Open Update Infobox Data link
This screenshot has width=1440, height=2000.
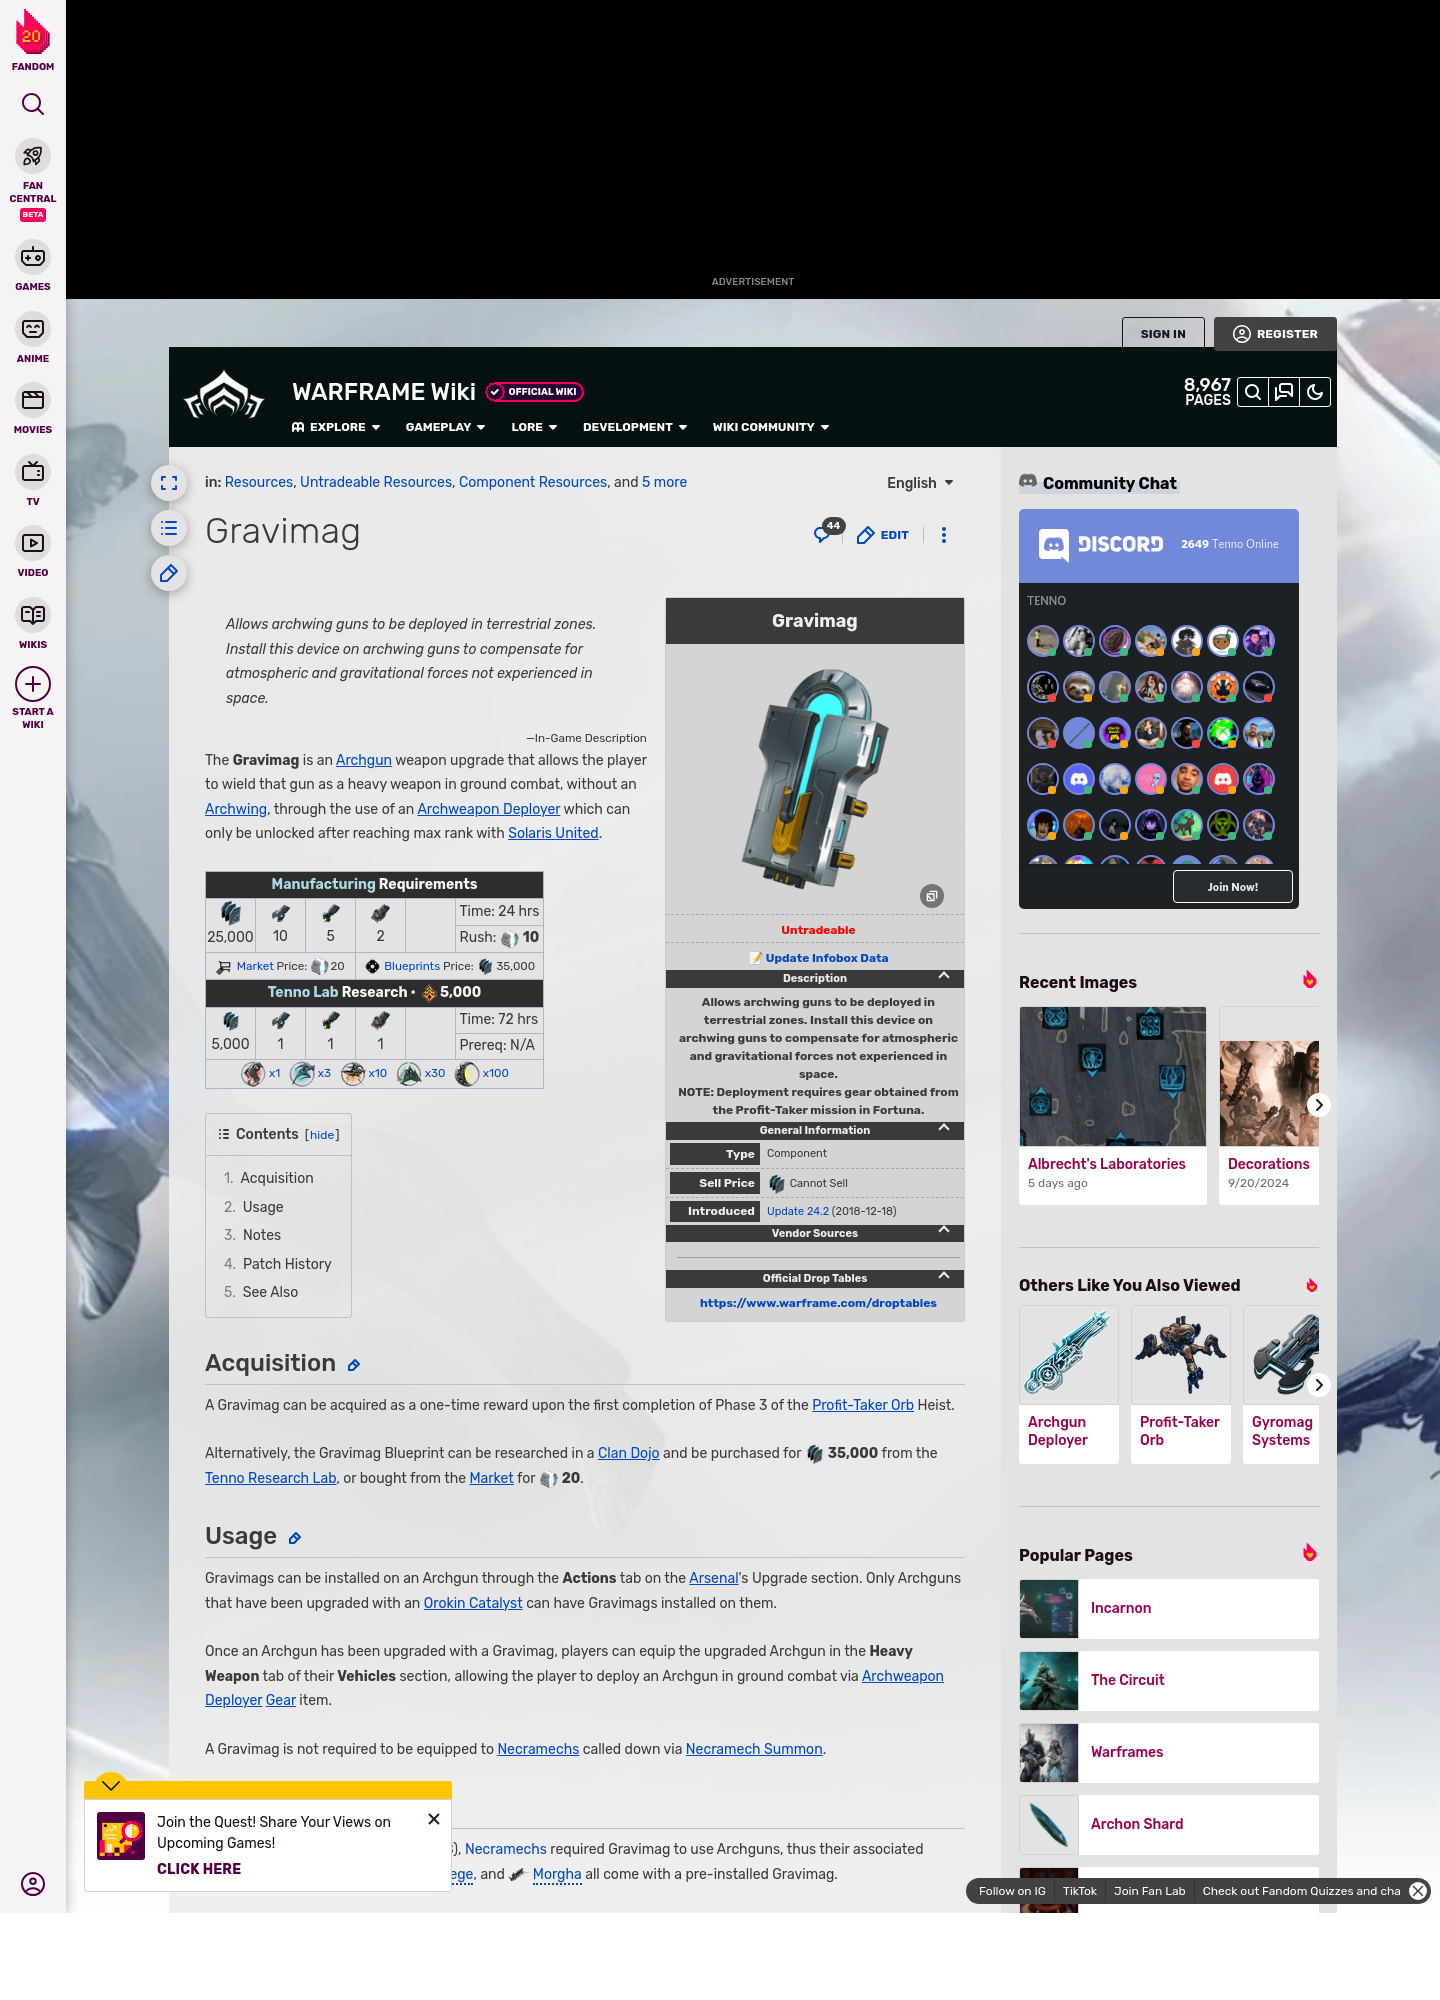[x=826, y=958]
